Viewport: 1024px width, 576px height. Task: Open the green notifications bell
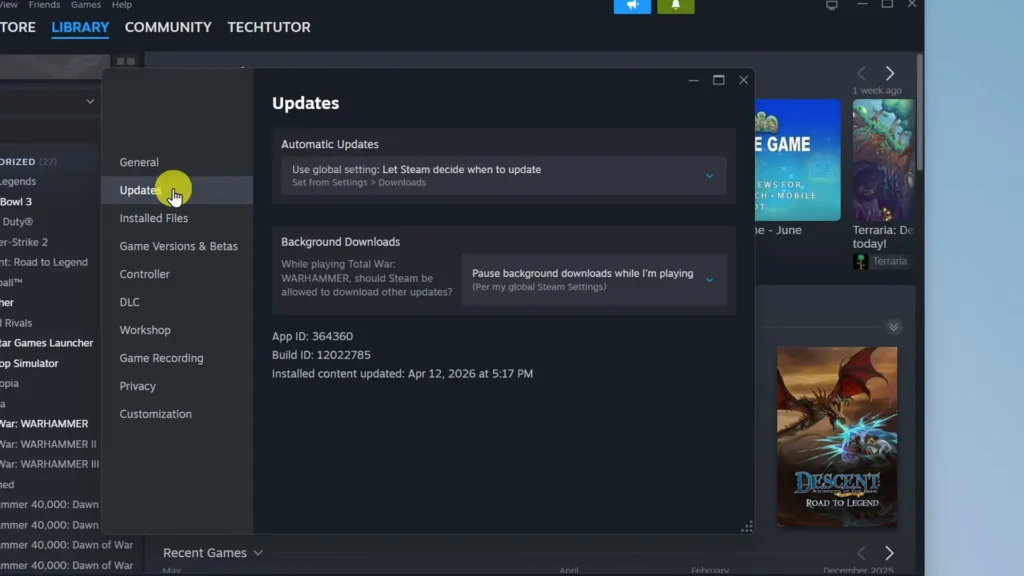[675, 6]
